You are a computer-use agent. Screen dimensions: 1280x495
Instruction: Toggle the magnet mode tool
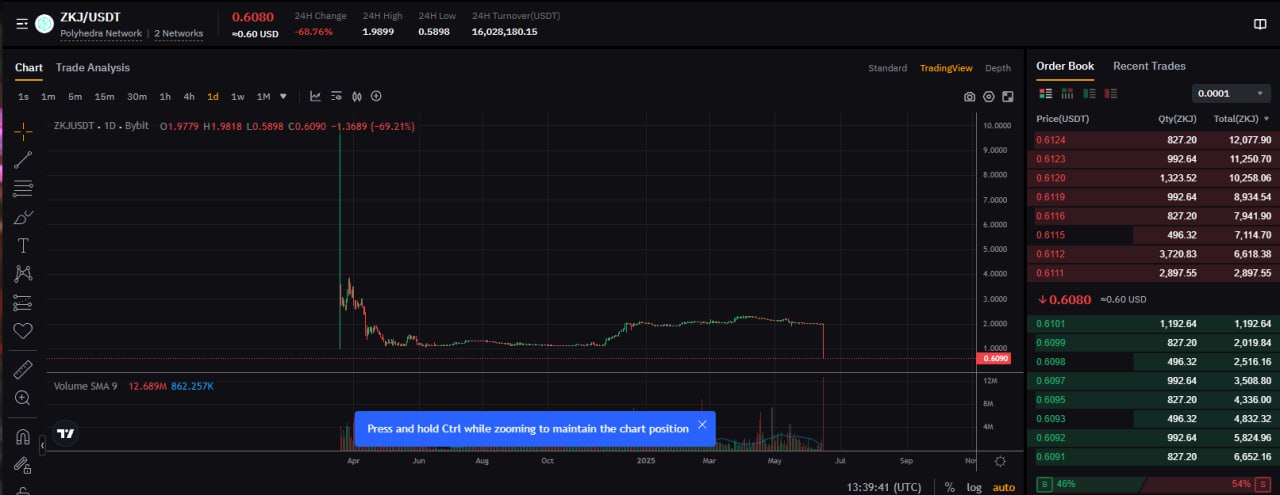pos(22,437)
